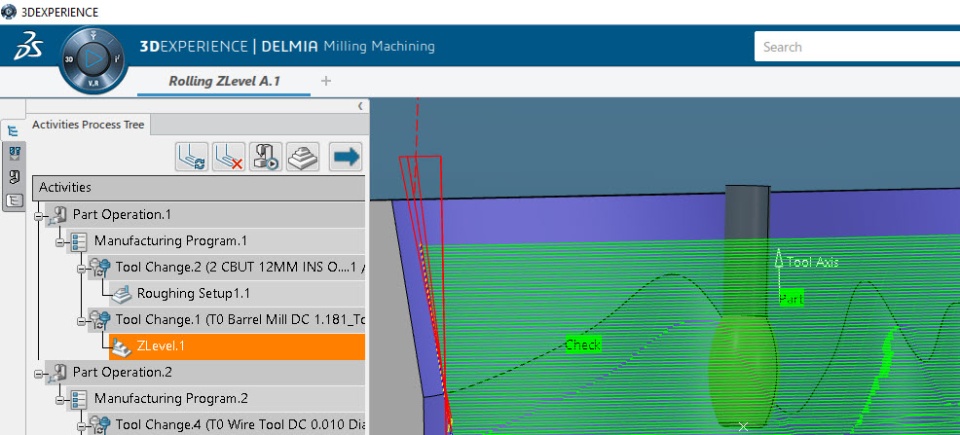Click the green Check label in viewport
The width and height of the screenshot is (960, 435).
coord(583,345)
